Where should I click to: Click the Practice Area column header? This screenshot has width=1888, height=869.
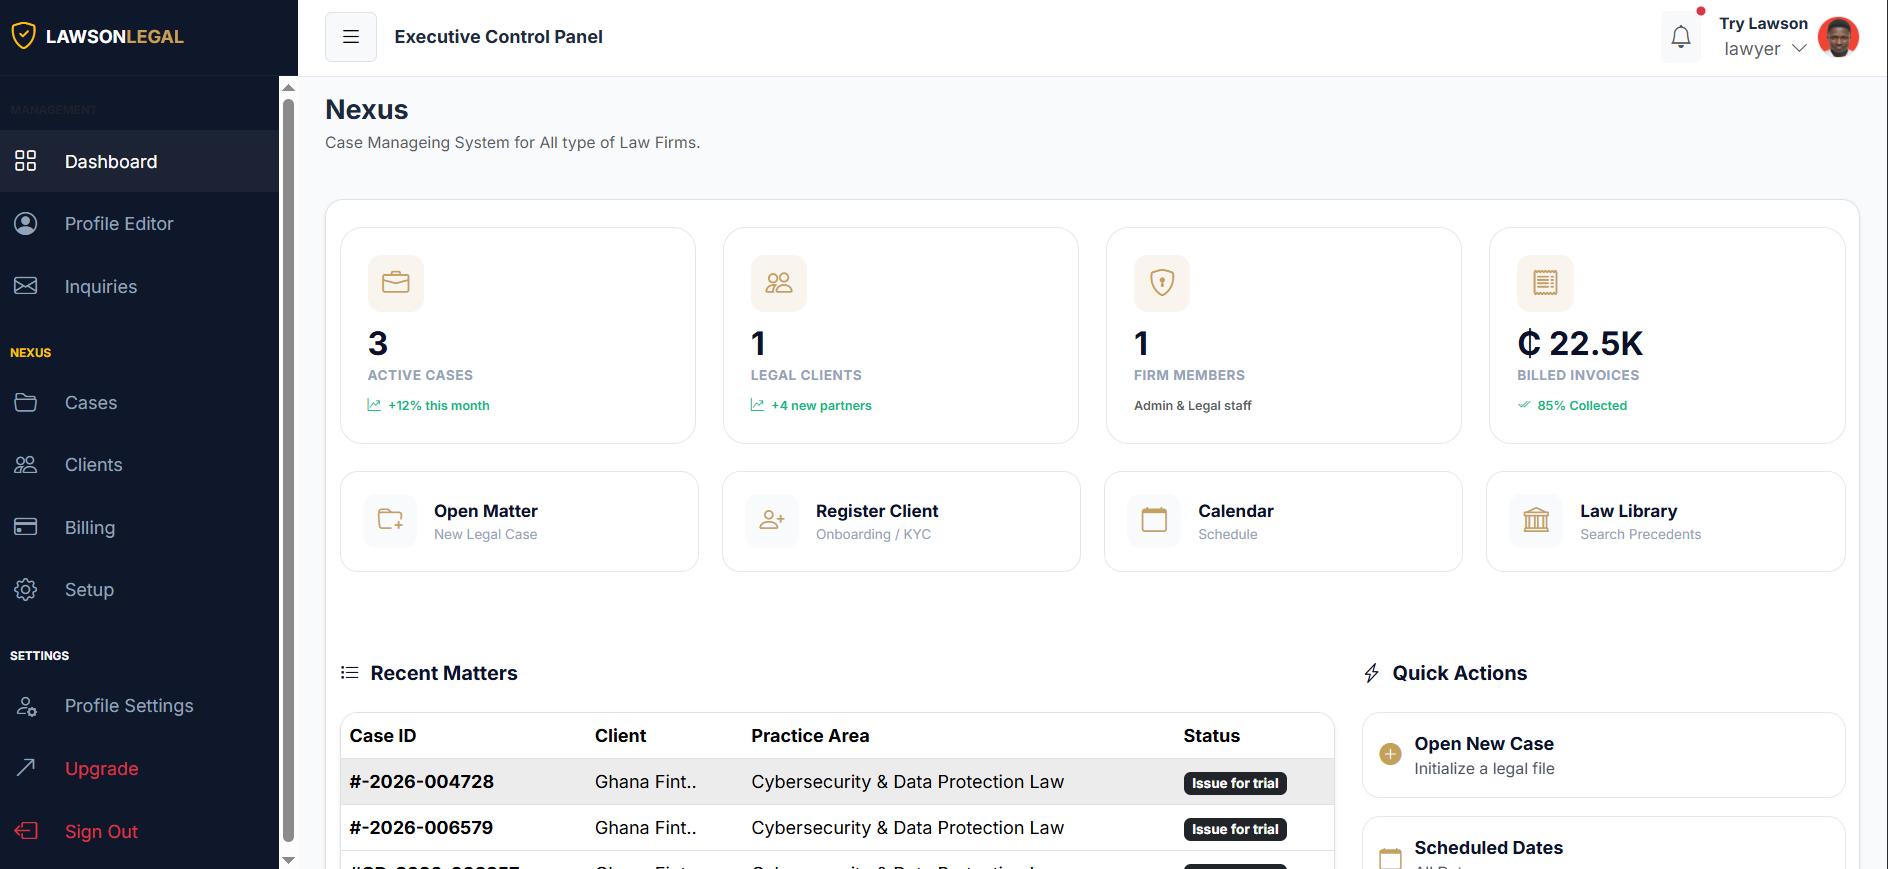tap(810, 736)
